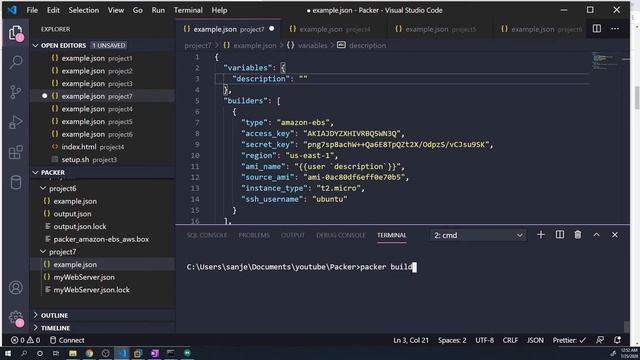Create a new terminal with plus icon
This screenshot has width=640, height=360.
pos(541,235)
